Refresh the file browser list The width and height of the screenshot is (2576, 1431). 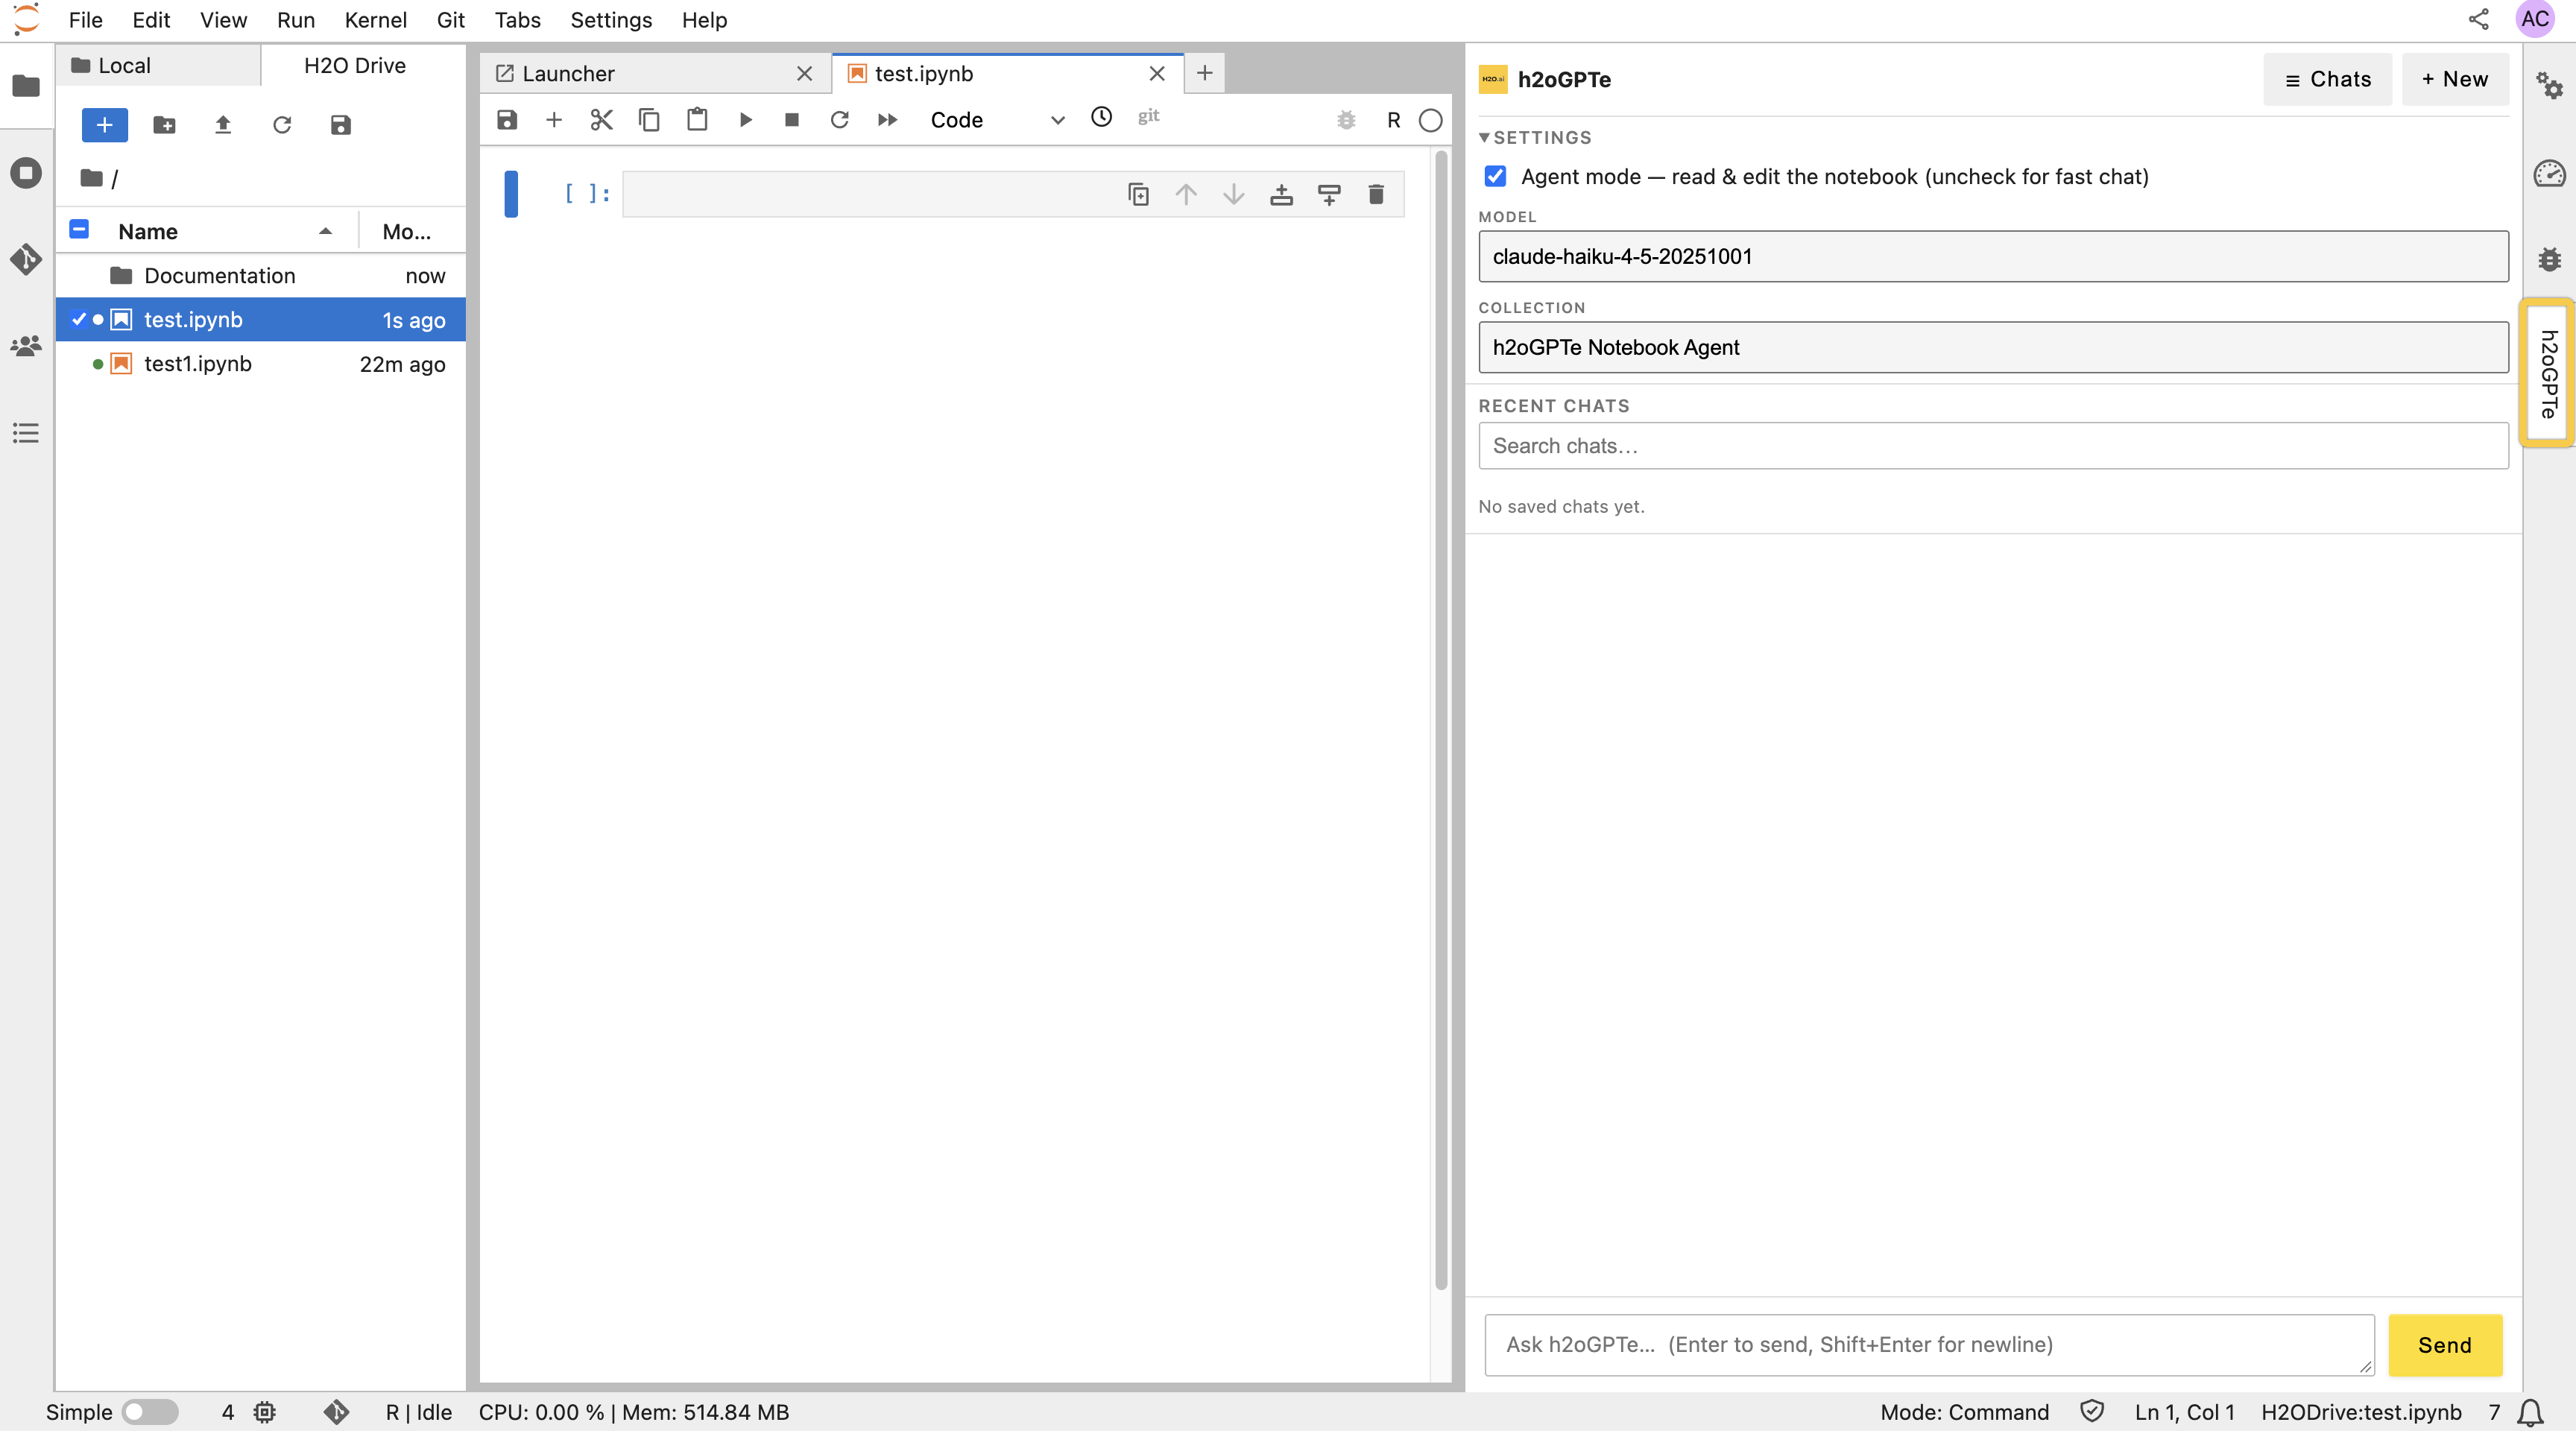pos(282,125)
